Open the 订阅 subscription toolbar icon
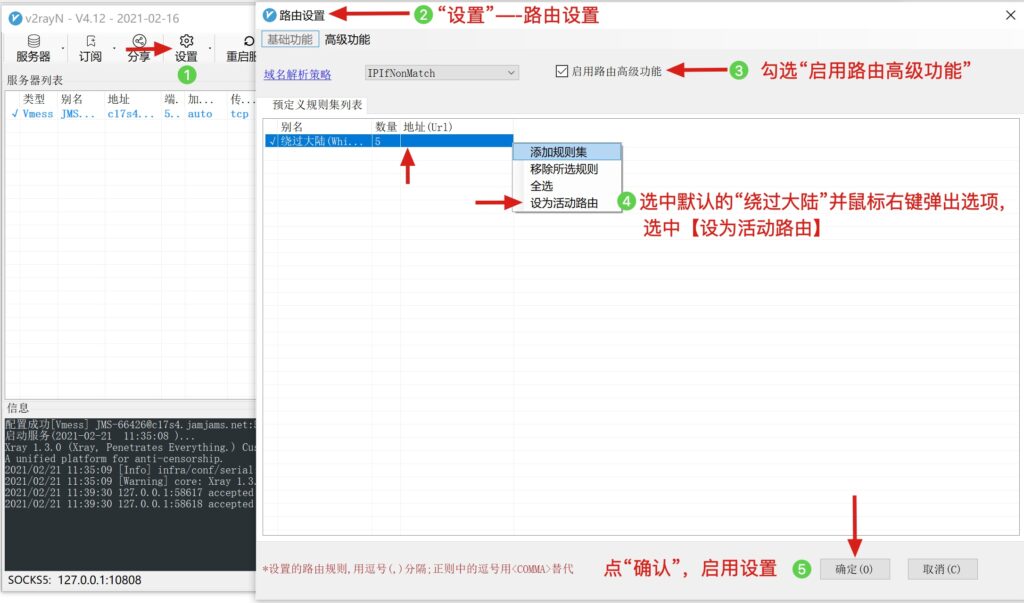The height and width of the screenshot is (603, 1024). point(90,48)
